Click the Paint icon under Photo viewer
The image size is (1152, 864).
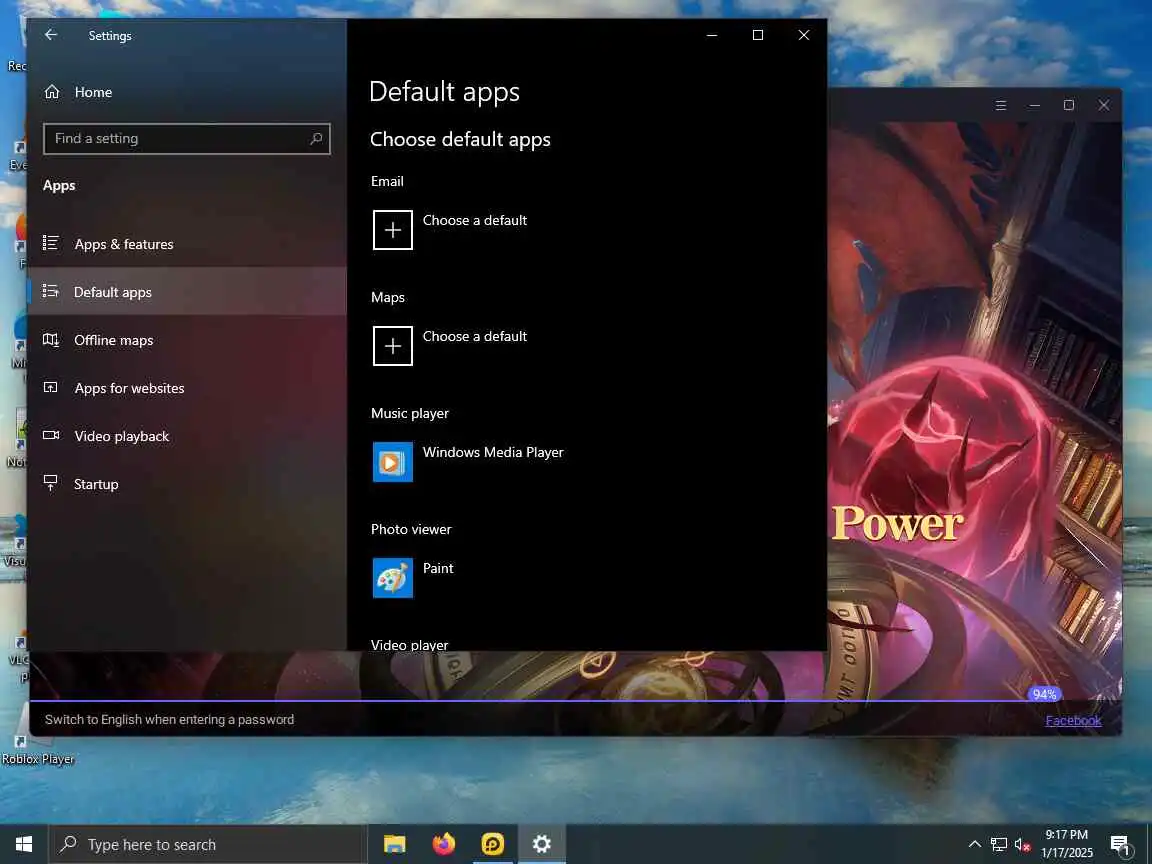point(392,578)
